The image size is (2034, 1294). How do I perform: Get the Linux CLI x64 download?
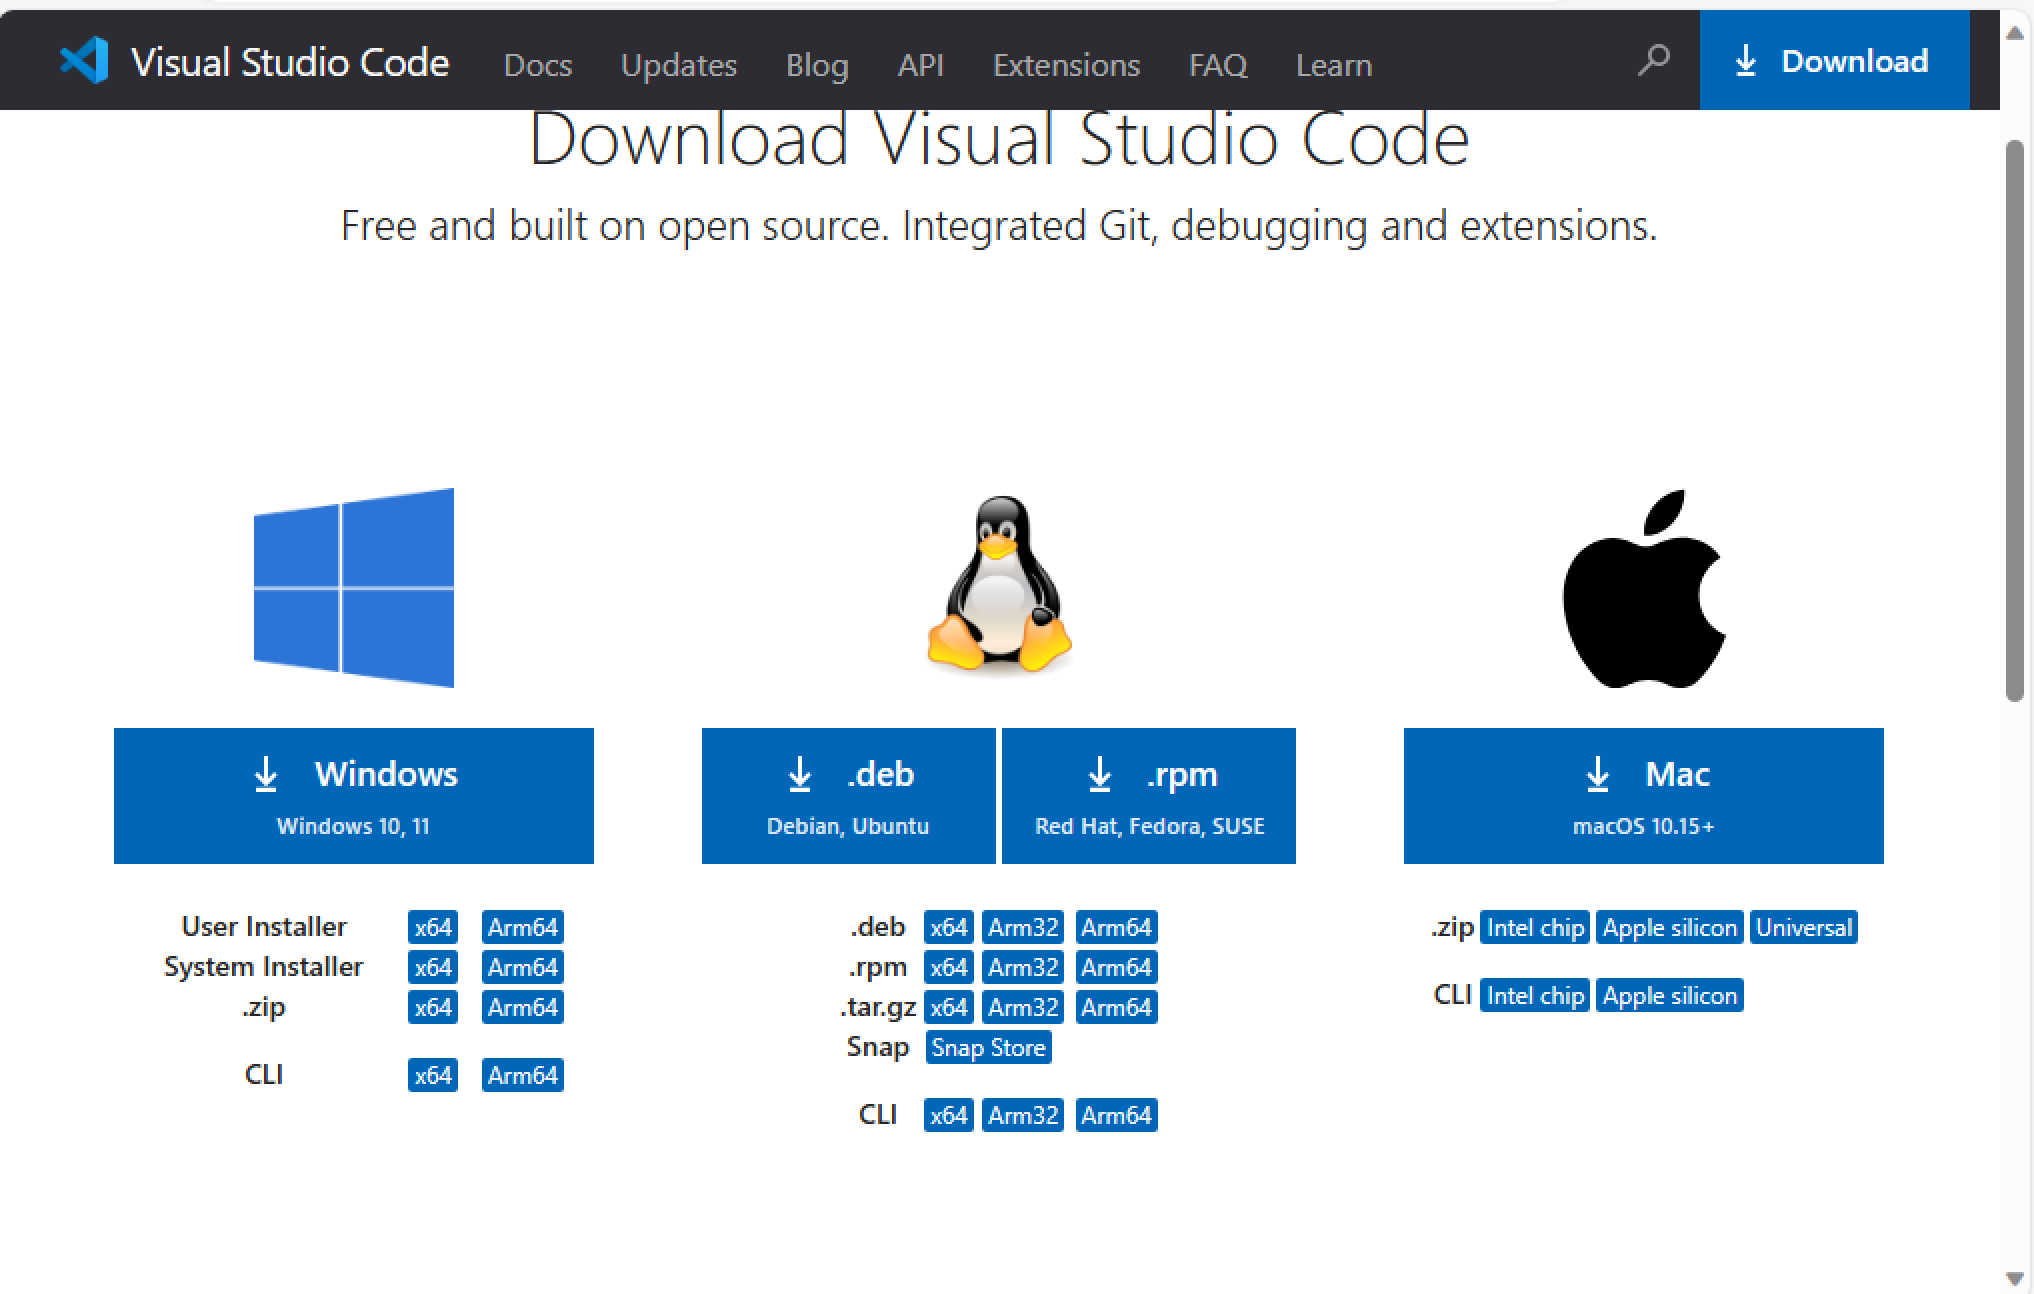pos(949,1115)
